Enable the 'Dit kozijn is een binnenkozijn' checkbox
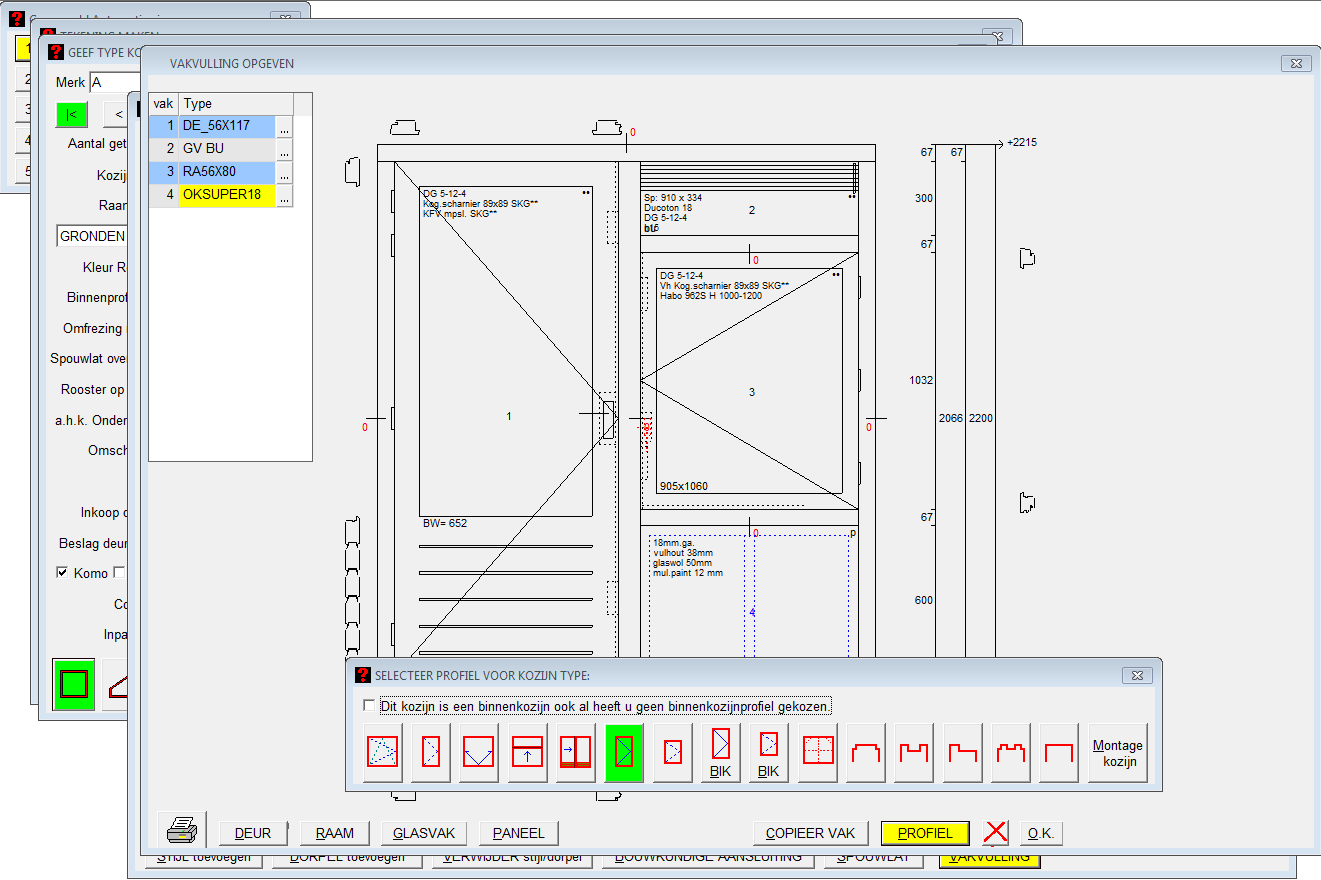 pyautogui.click(x=370, y=706)
